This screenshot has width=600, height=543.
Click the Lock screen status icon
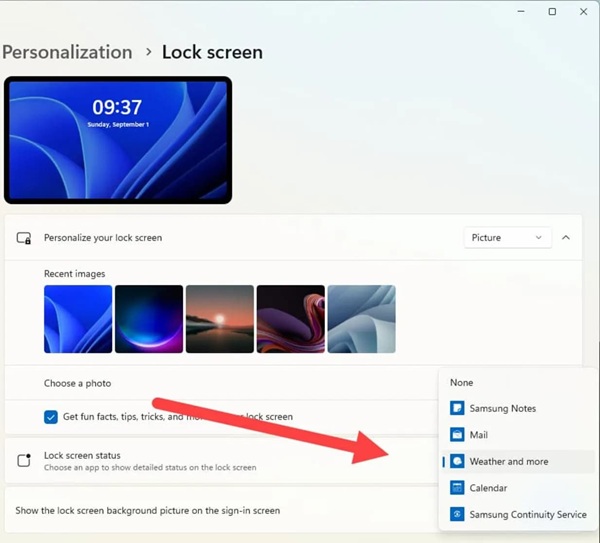pos(24,460)
